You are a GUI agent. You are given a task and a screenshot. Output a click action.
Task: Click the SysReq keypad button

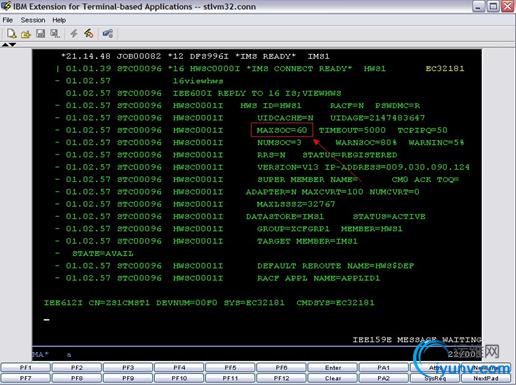435,378
